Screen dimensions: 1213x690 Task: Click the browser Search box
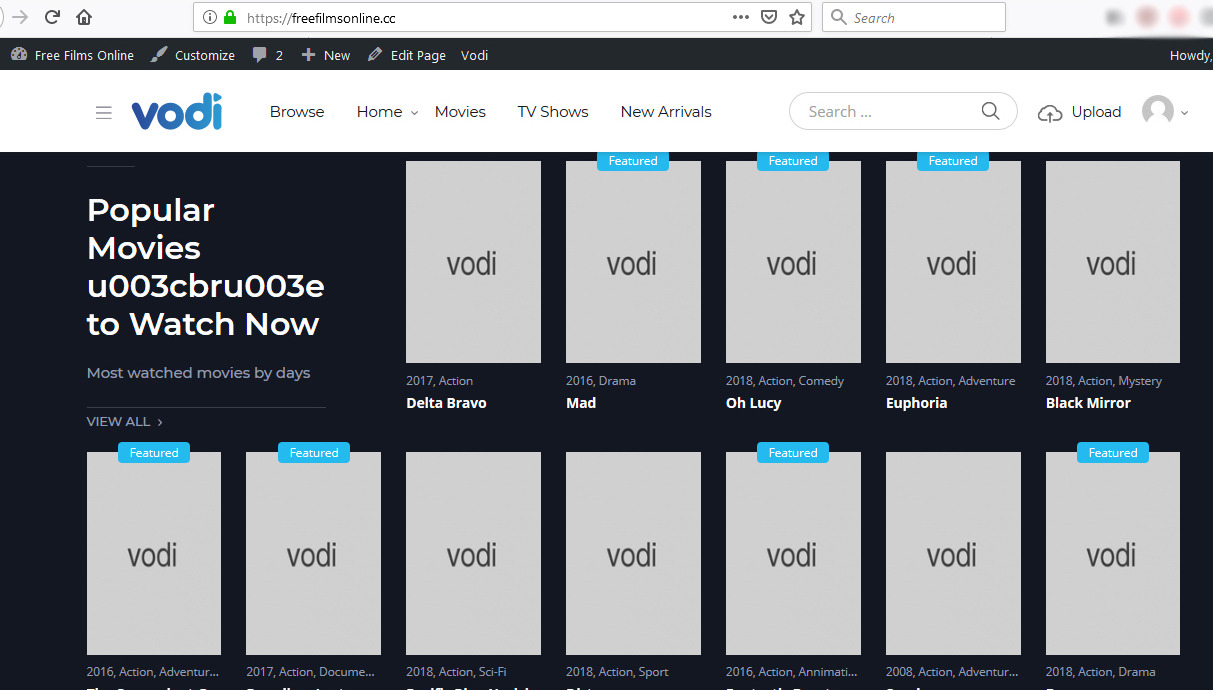914,17
